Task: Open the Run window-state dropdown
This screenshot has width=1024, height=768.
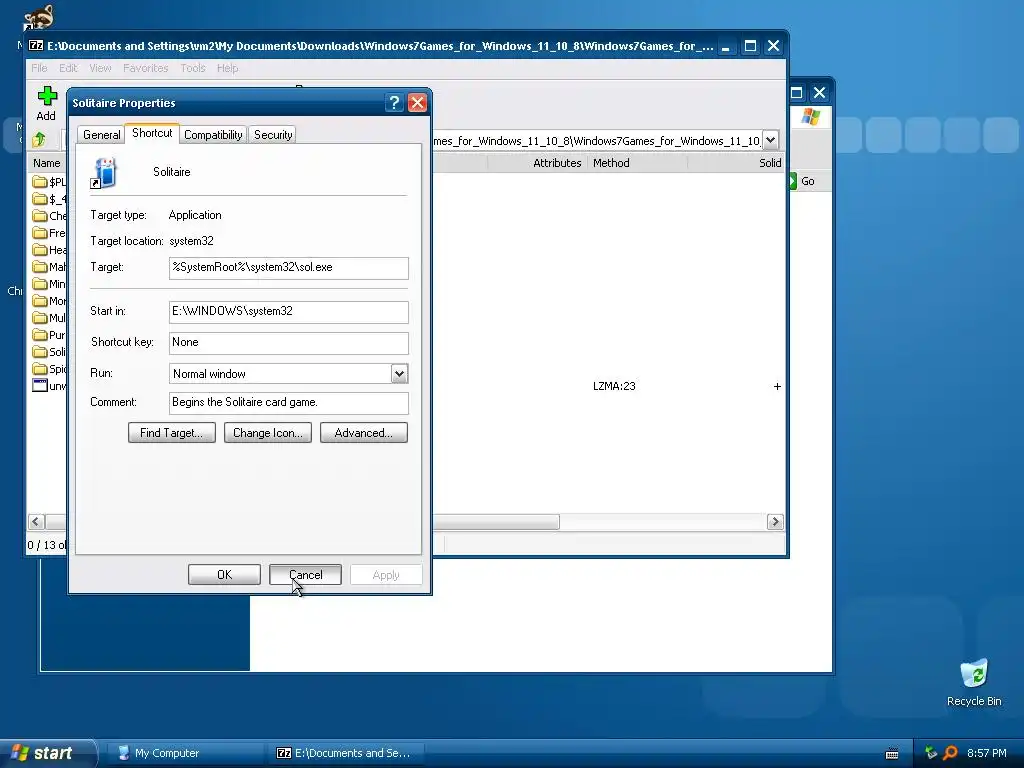Action: (x=399, y=374)
